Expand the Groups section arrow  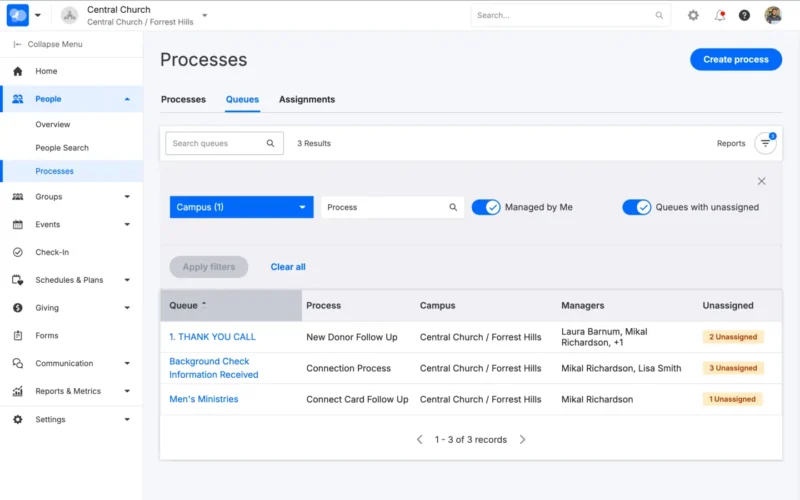pyautogui.click(x=127, y=196)
